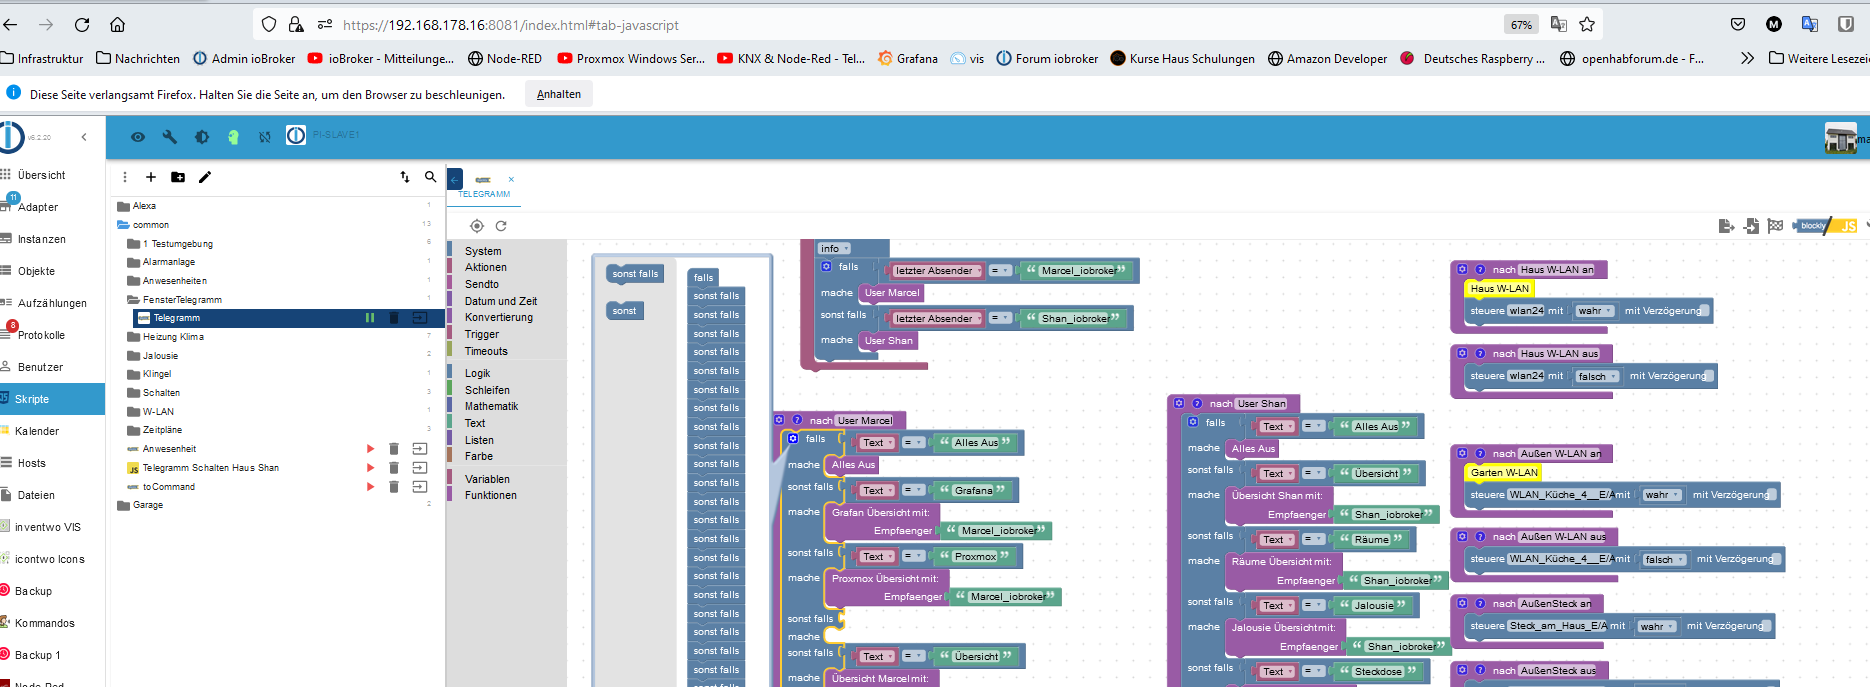Bookmark page with the star icon
1870x687 pixels.
(x=1587, y=25)
